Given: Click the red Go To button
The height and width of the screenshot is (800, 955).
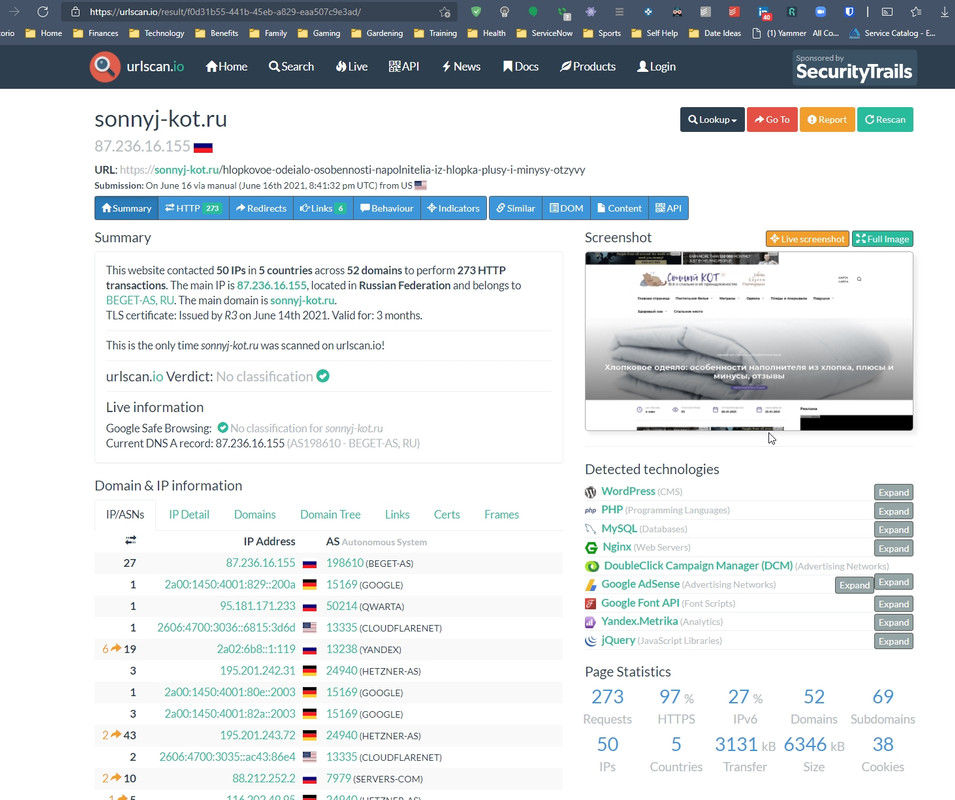Looking at the screenshot, I should [772, 119].
